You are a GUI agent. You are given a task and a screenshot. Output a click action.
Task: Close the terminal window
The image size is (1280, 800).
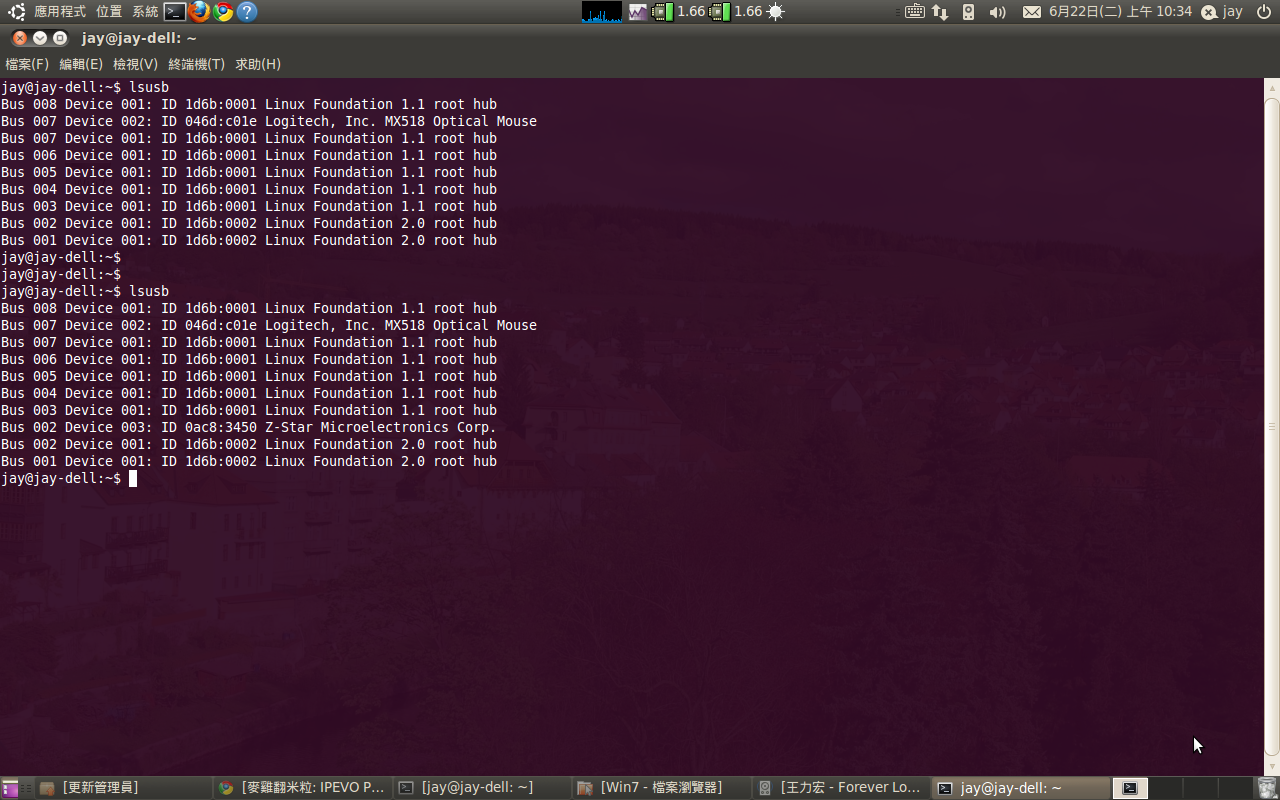point(20,38)
